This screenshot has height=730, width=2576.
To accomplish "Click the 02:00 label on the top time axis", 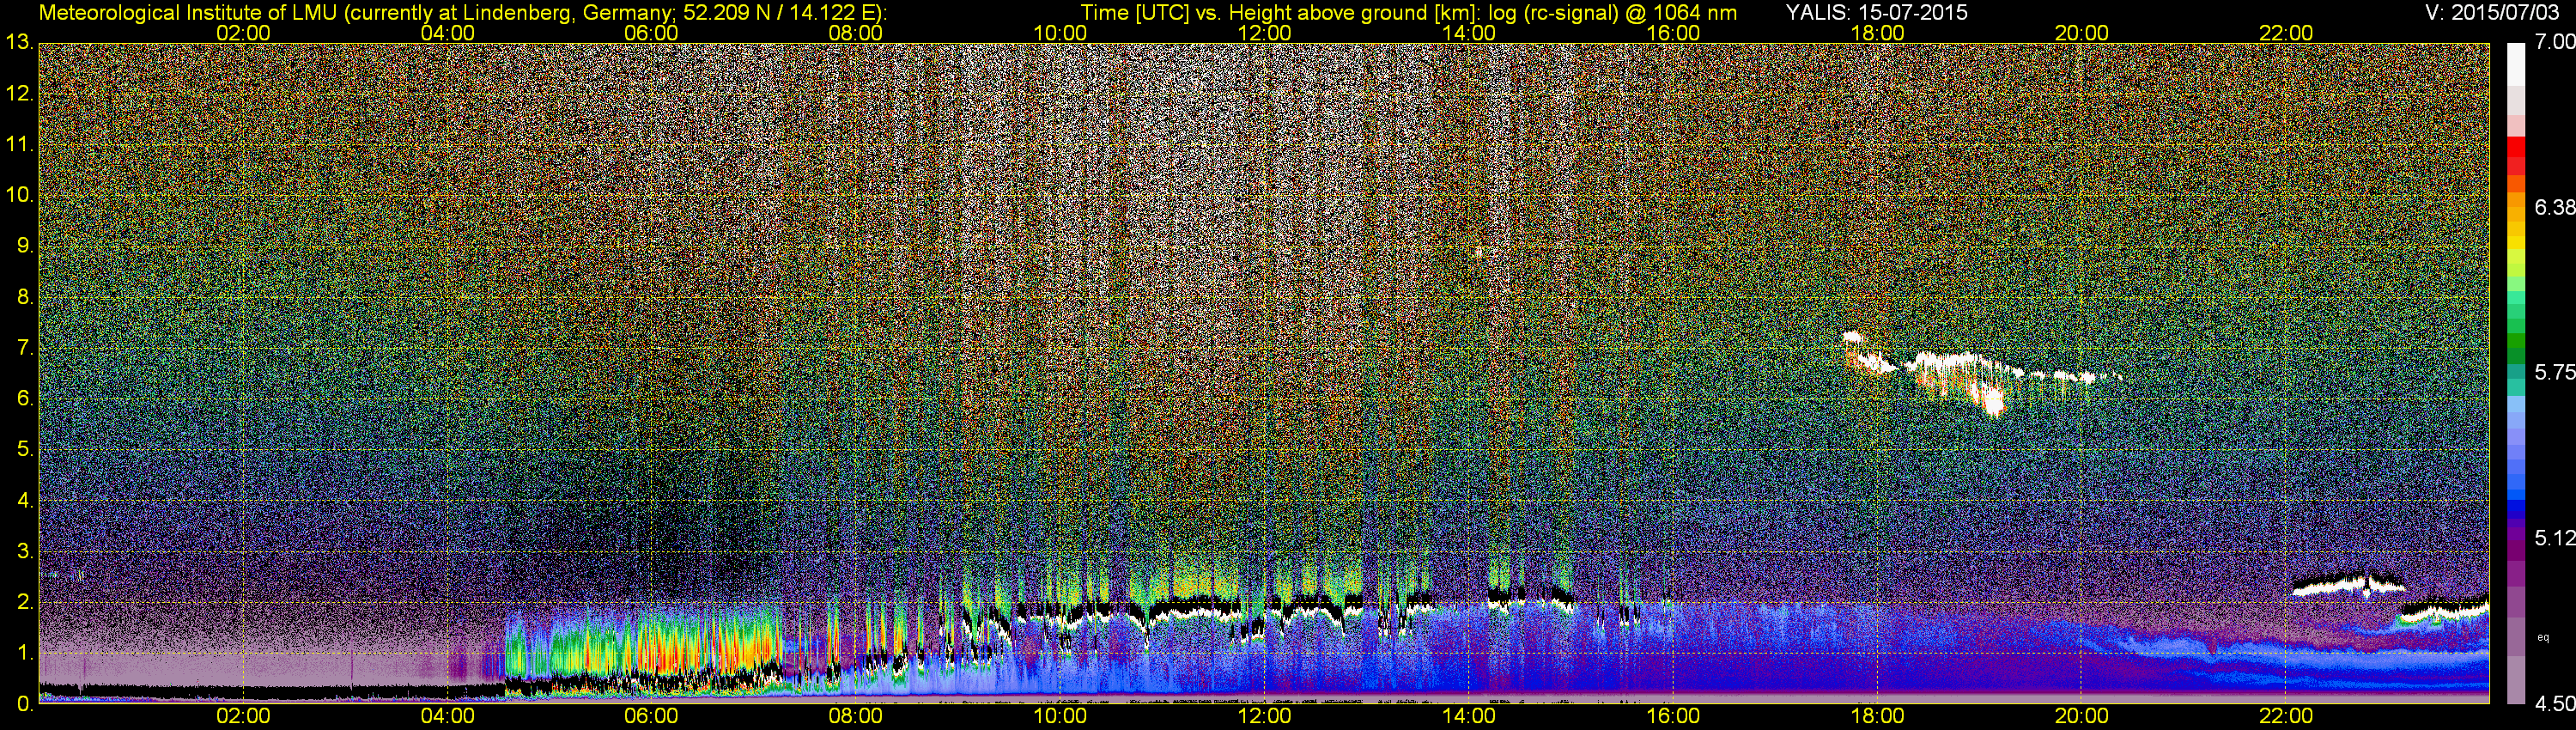I will click(x=243, y=33).
